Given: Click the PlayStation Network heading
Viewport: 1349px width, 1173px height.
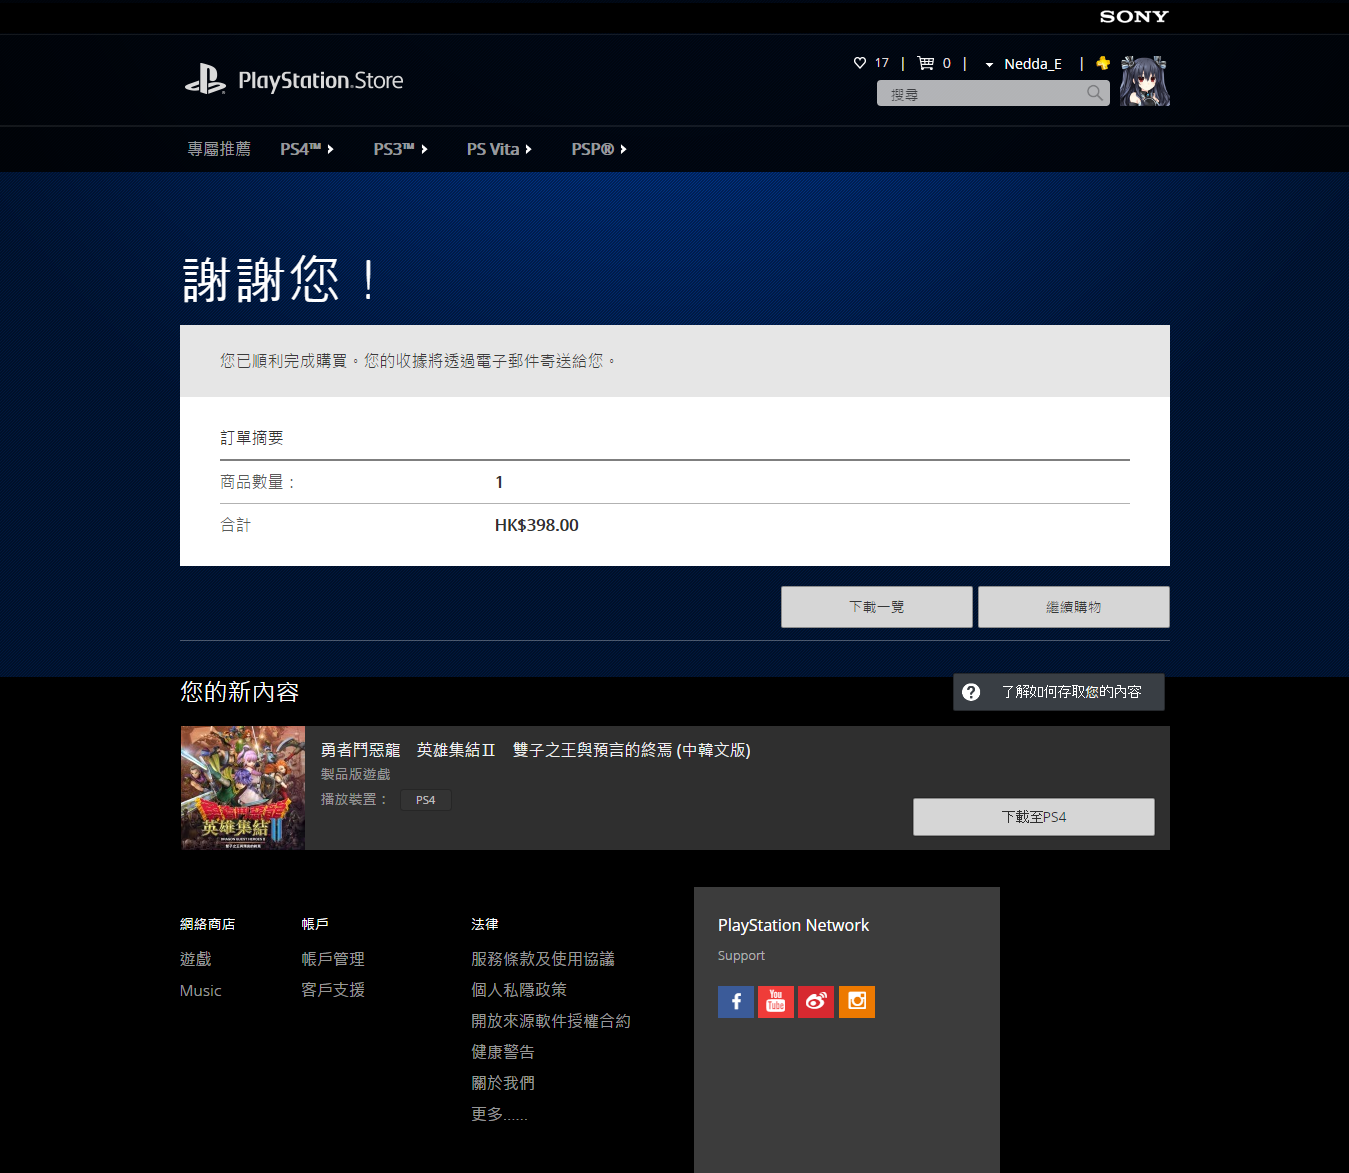Looking at the screenshot, I should click(794, 925).
